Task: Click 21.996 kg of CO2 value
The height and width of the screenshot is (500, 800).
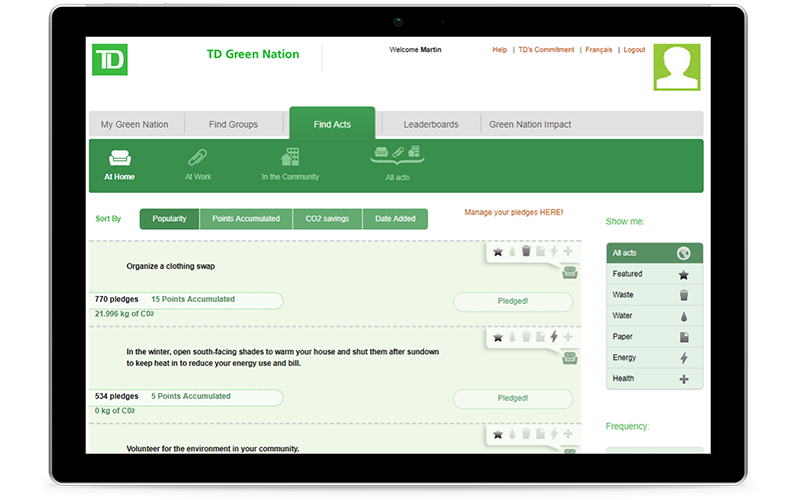Action: coord(124,314)
